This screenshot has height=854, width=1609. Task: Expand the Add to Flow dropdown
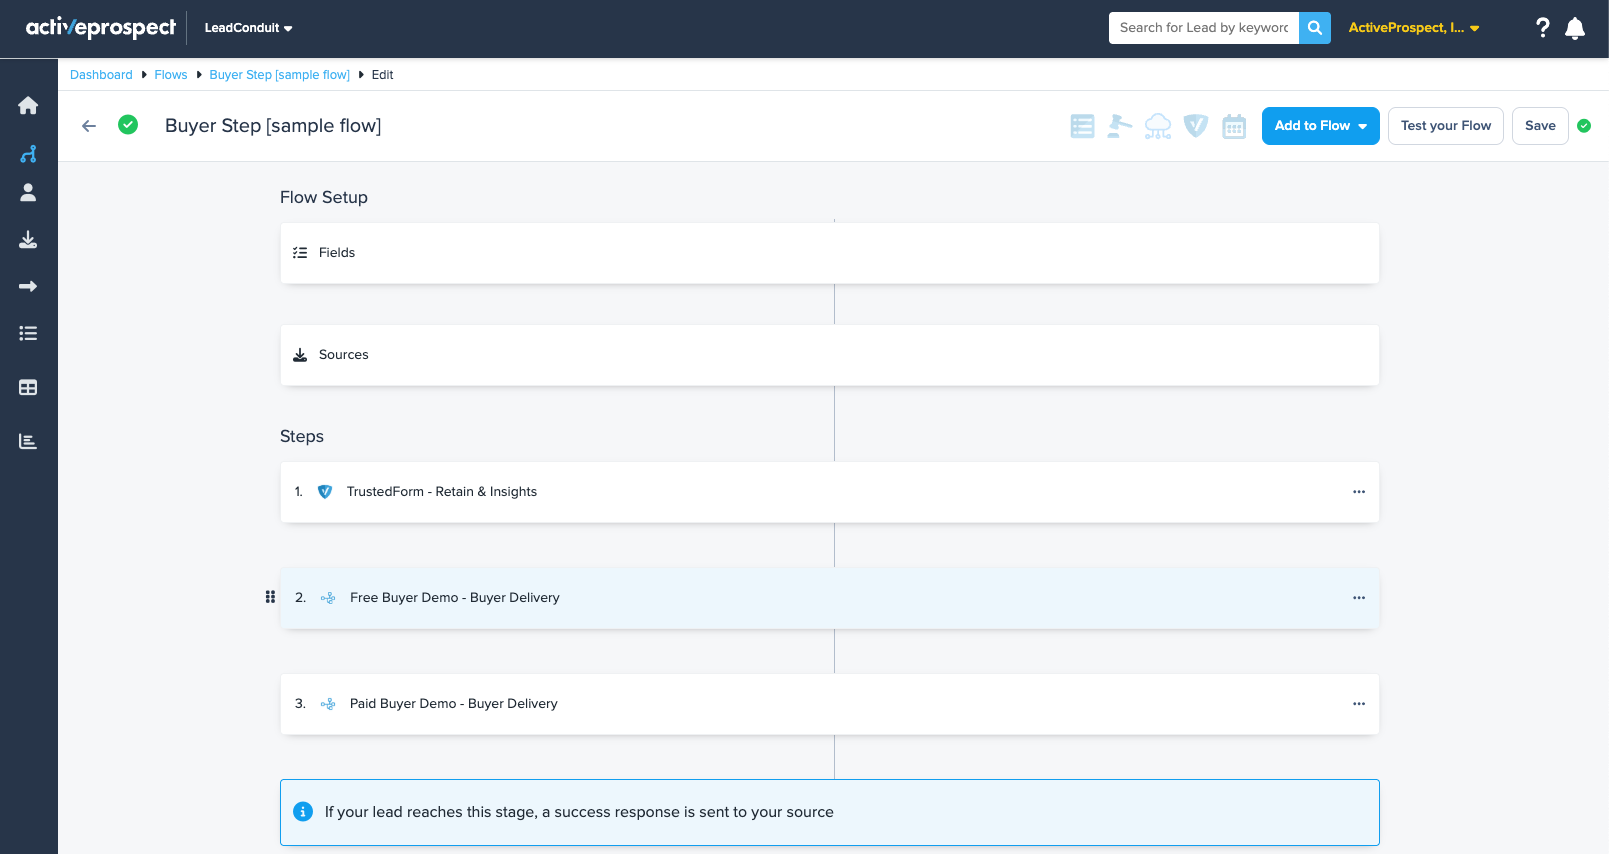(x=1320, y=126)
